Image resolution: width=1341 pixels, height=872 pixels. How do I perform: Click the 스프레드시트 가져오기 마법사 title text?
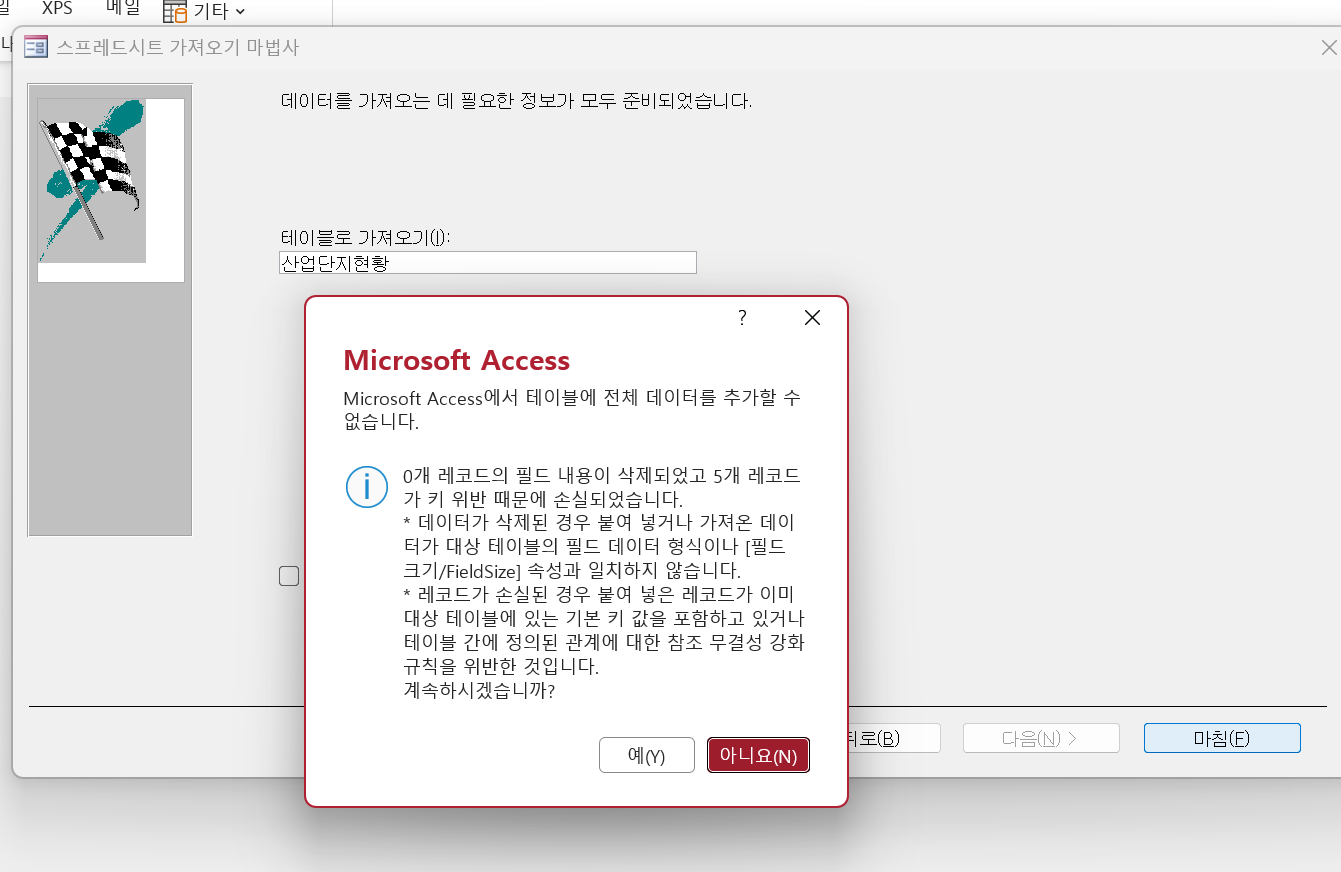click(x=177, y=47)
